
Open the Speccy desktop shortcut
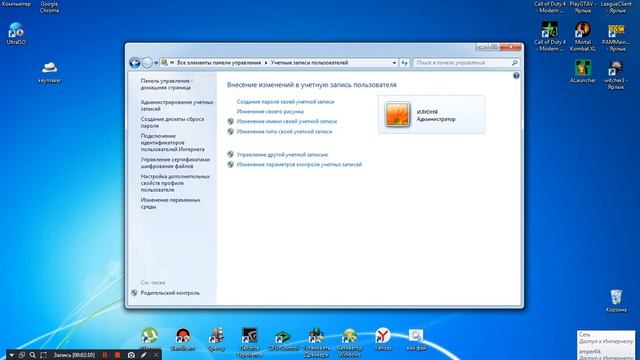pos(216,339)
